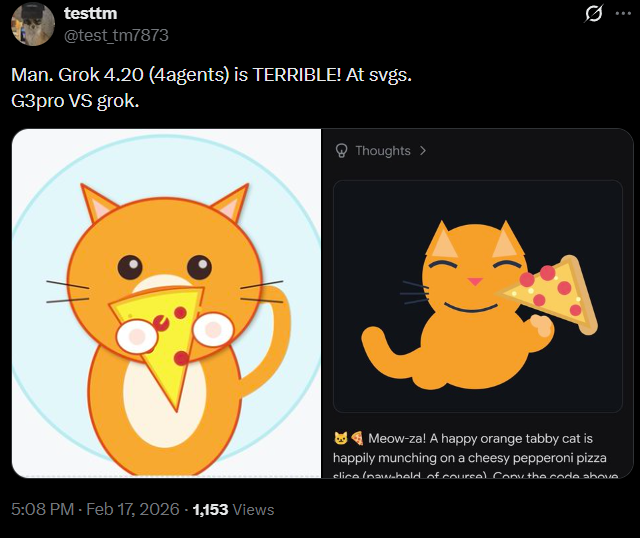Click the cat emoji before Meow-za
The height and width of the screenshot is (538, 640).
click(340, 439)
